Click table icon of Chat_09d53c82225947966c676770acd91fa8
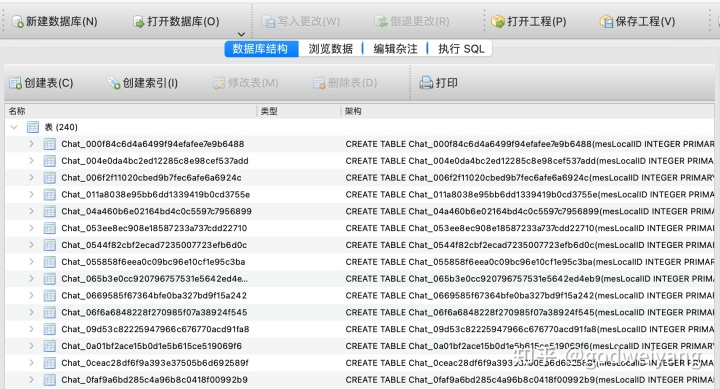This screenshot has width=720, height=389. click(x=50, y=329)
